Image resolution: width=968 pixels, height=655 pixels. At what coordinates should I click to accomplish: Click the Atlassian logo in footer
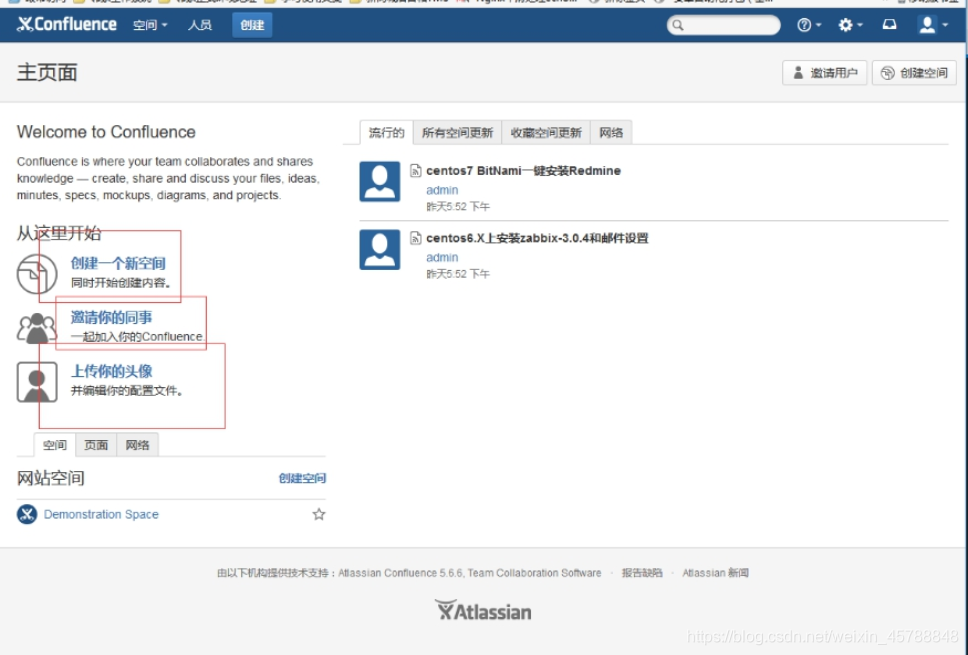pos(483,610)
